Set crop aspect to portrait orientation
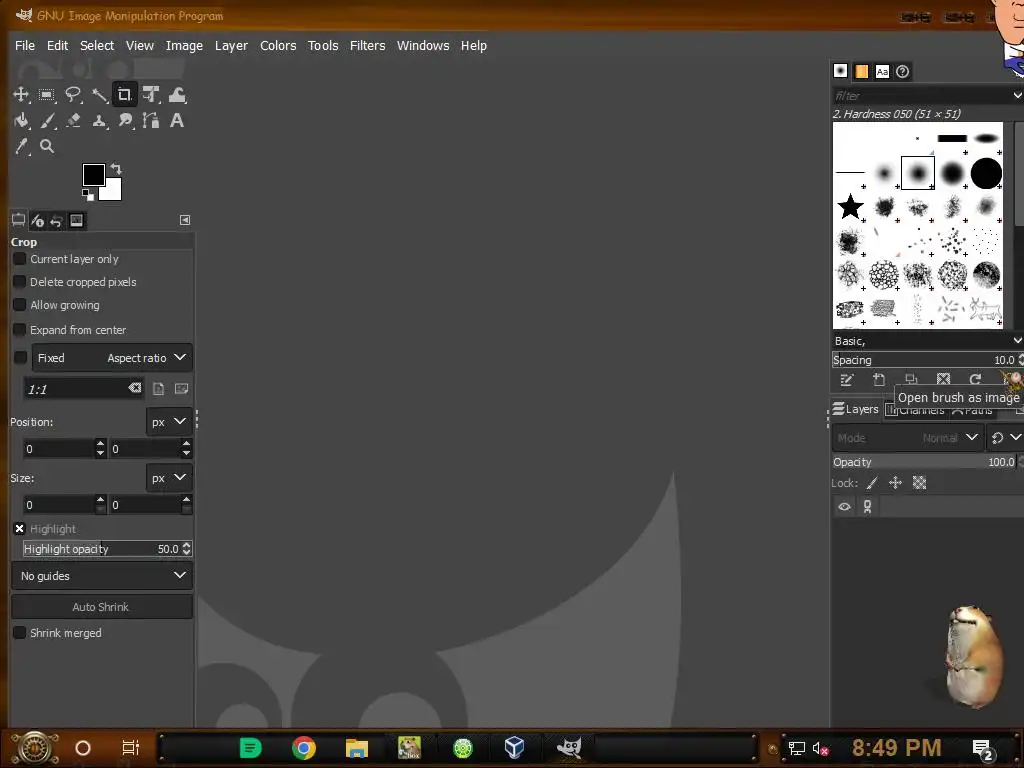Viewport: 1024px width, 768px height. (158, 389)
